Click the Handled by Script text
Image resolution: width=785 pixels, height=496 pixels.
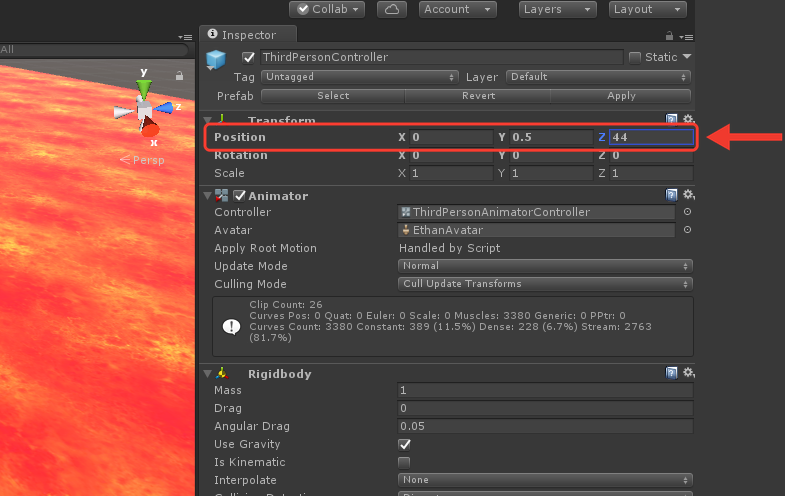coord(450,248)
